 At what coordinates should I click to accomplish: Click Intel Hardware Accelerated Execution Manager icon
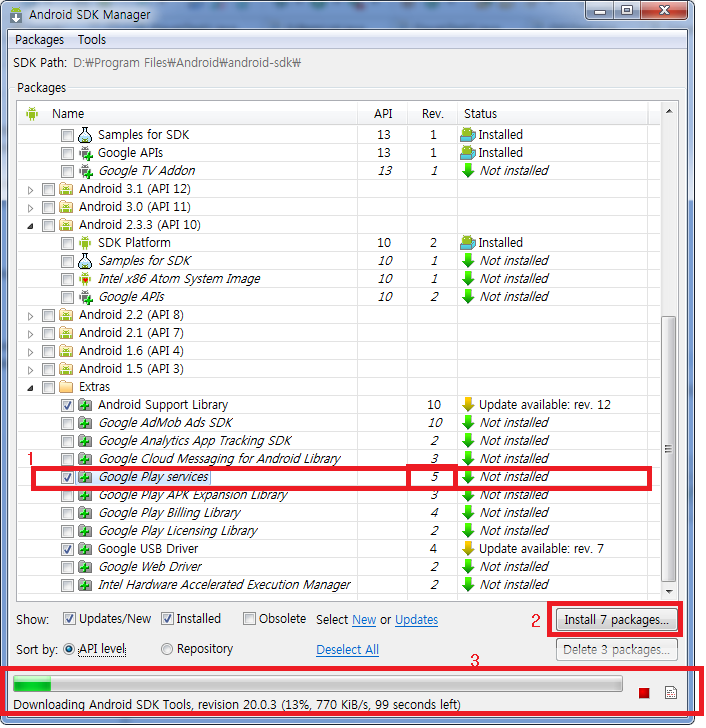[84, 585]
